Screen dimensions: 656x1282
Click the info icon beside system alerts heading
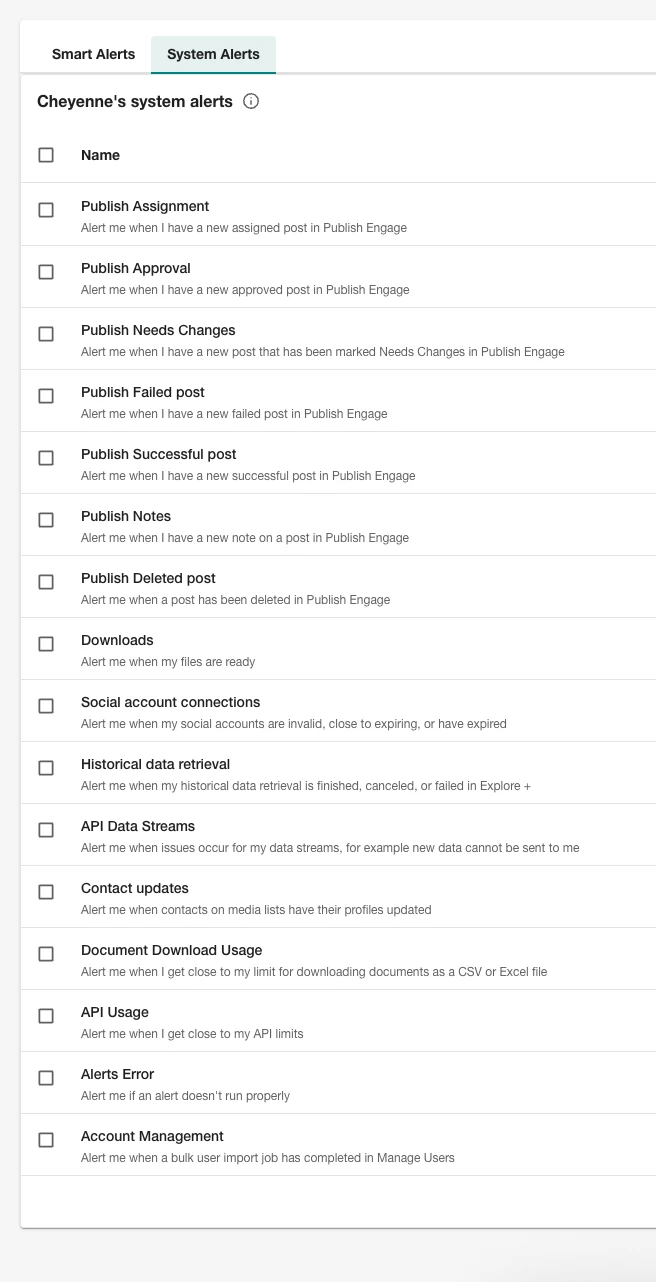click(x=251, y=101)
